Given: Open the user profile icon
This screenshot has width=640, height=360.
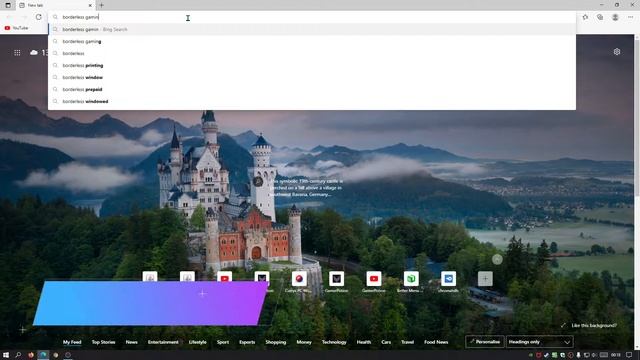Looking at the screenshot, I should coord(615,17).
